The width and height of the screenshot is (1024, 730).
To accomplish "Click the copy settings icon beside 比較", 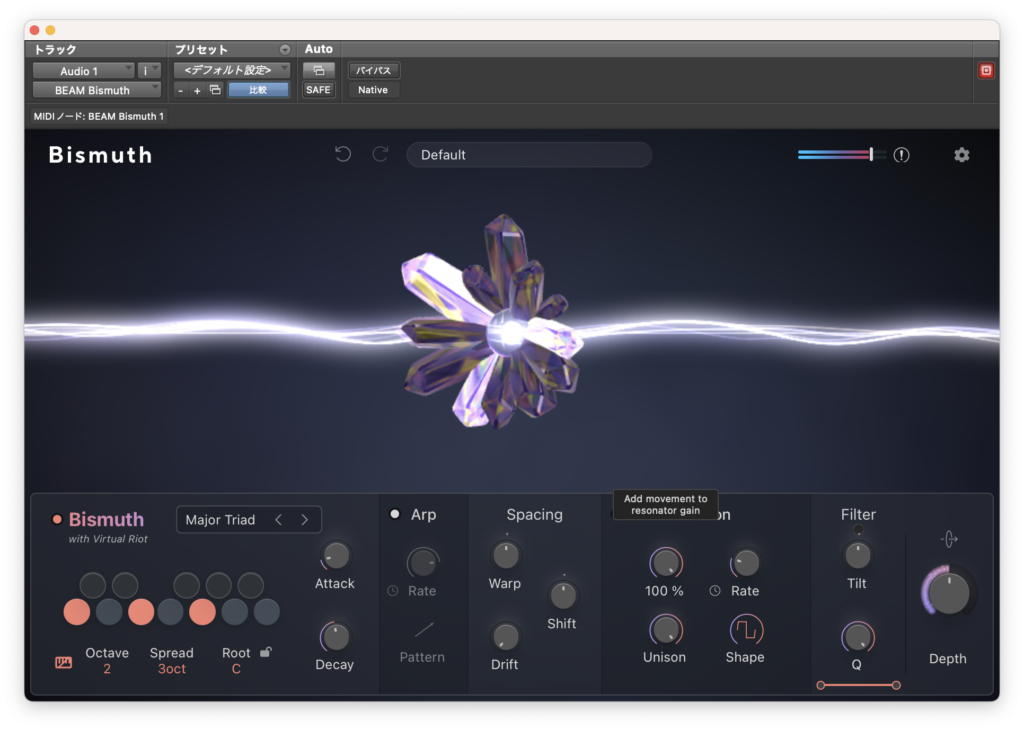I will 215,90.
